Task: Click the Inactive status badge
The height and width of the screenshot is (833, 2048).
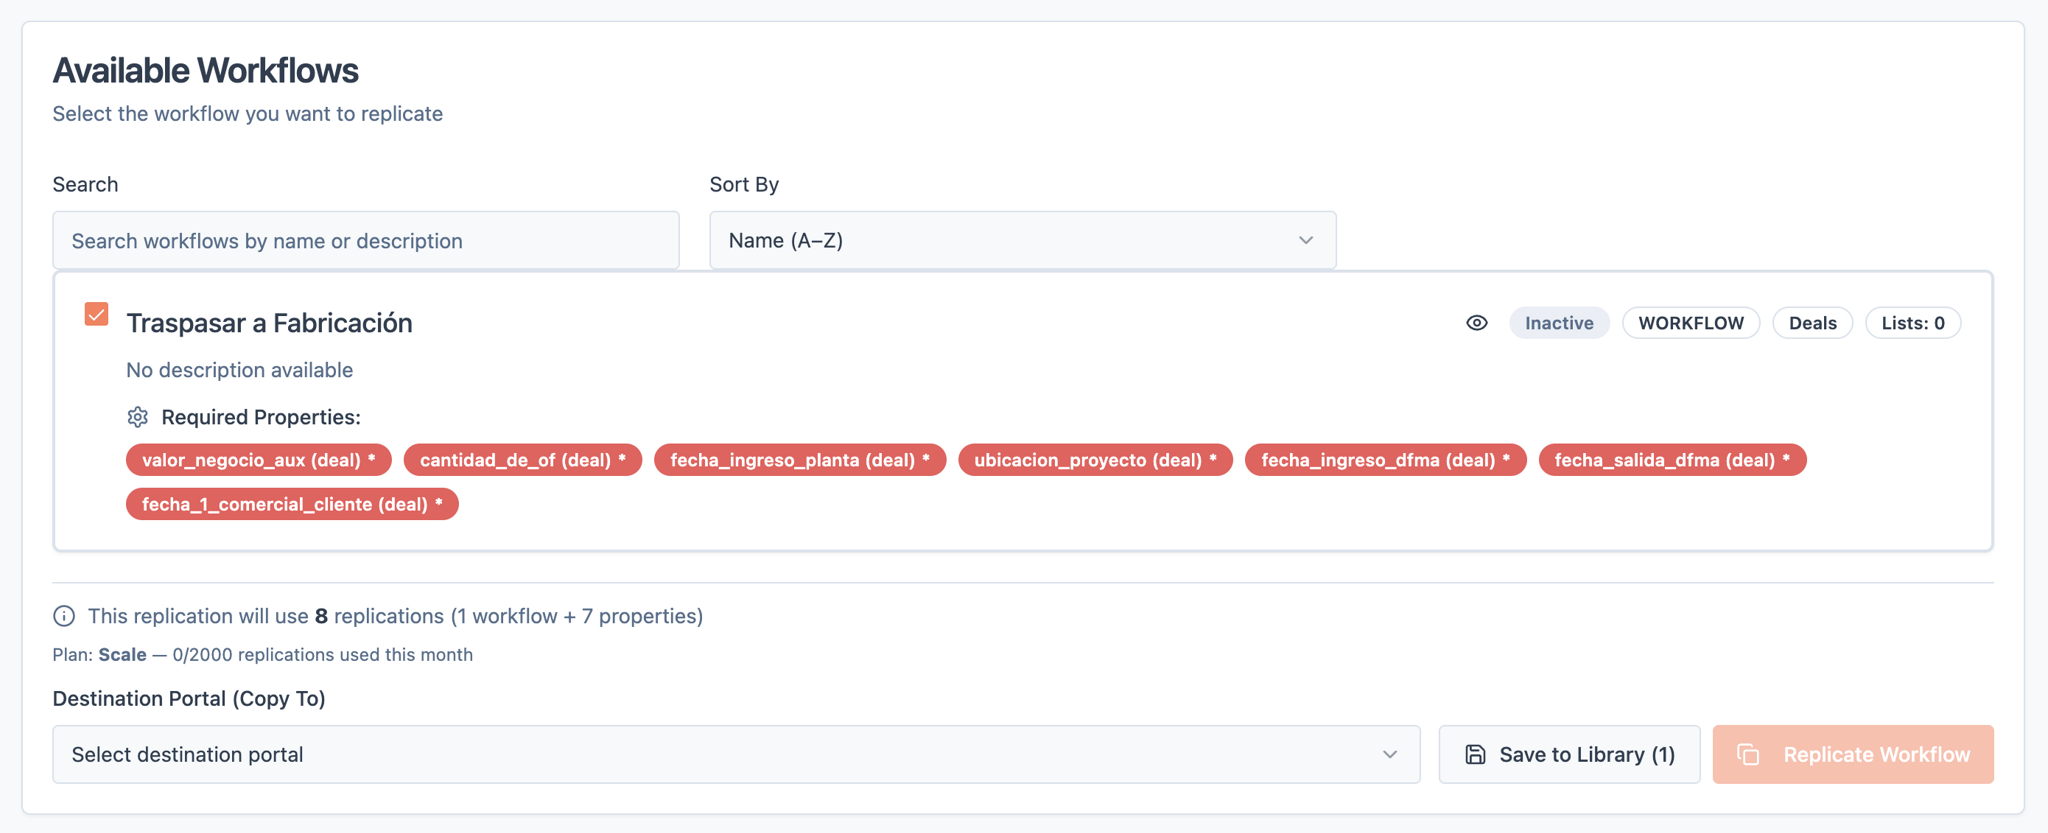Action: [1559, 323]
